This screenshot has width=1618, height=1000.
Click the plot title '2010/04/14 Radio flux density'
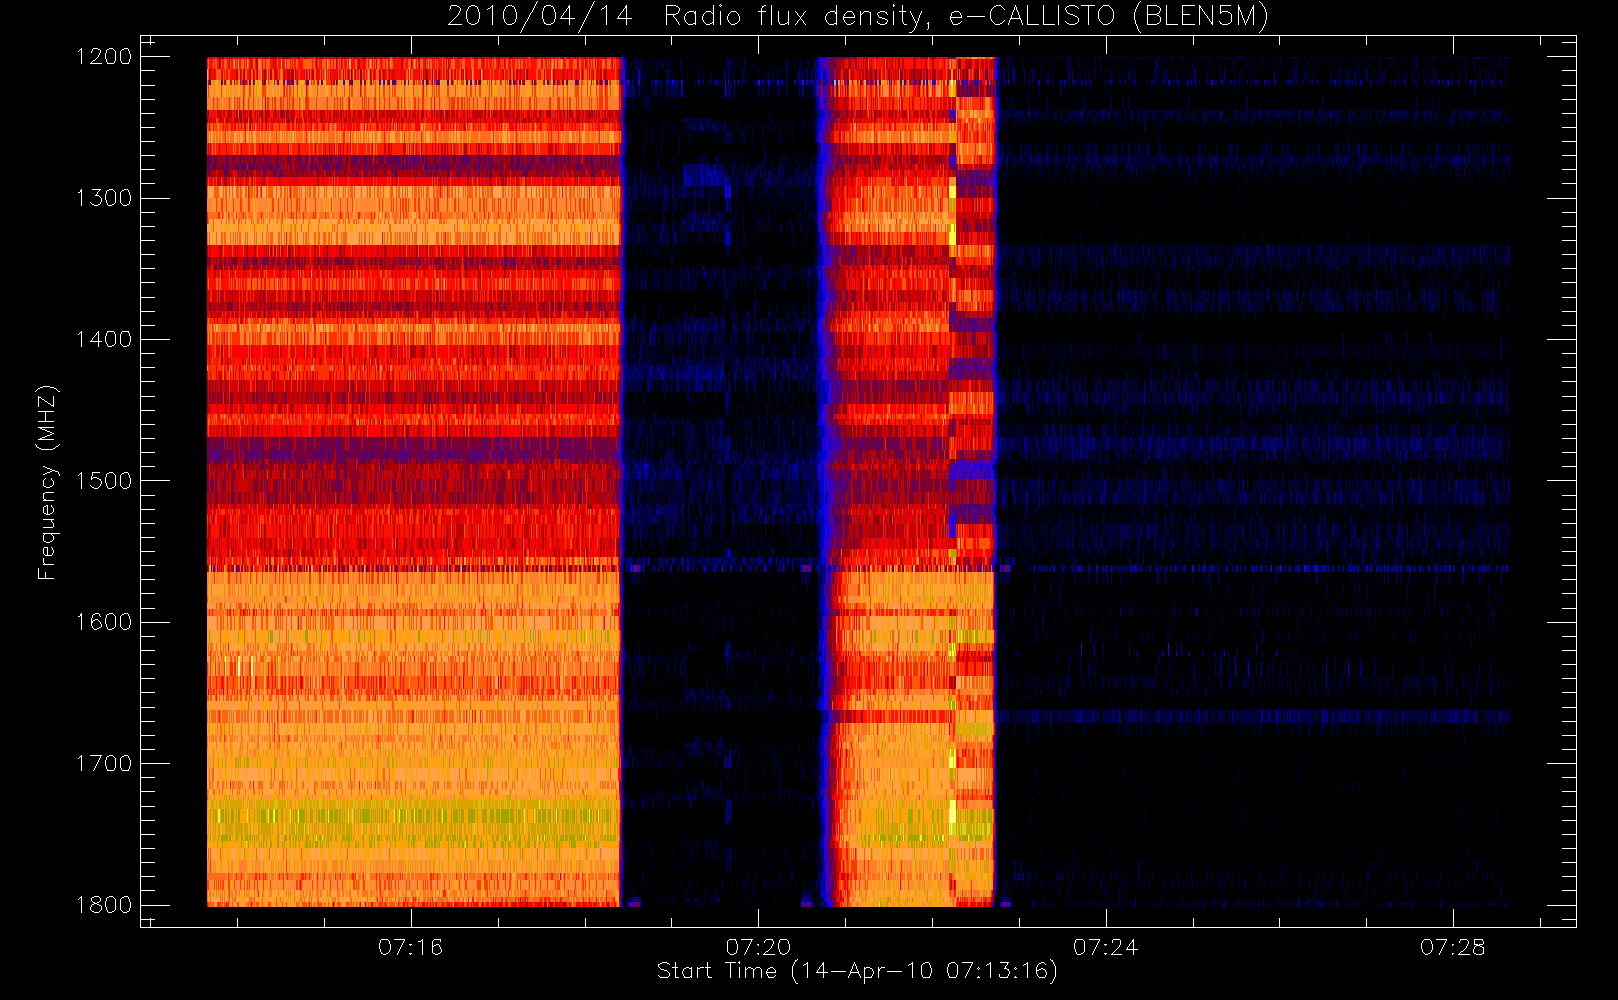858,17
